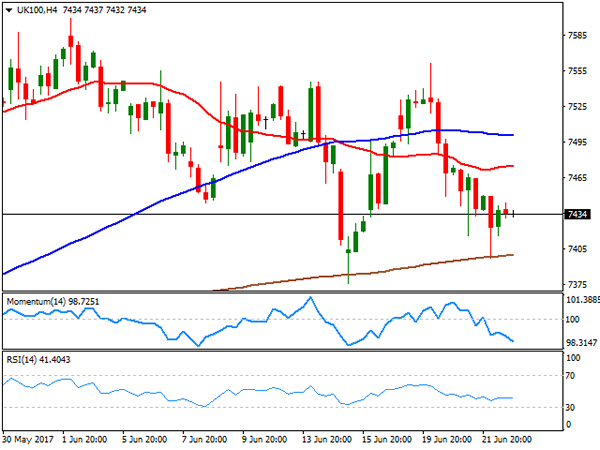
Task: Click the 15 Jun 20:00 time label
Action: point(387,439)
